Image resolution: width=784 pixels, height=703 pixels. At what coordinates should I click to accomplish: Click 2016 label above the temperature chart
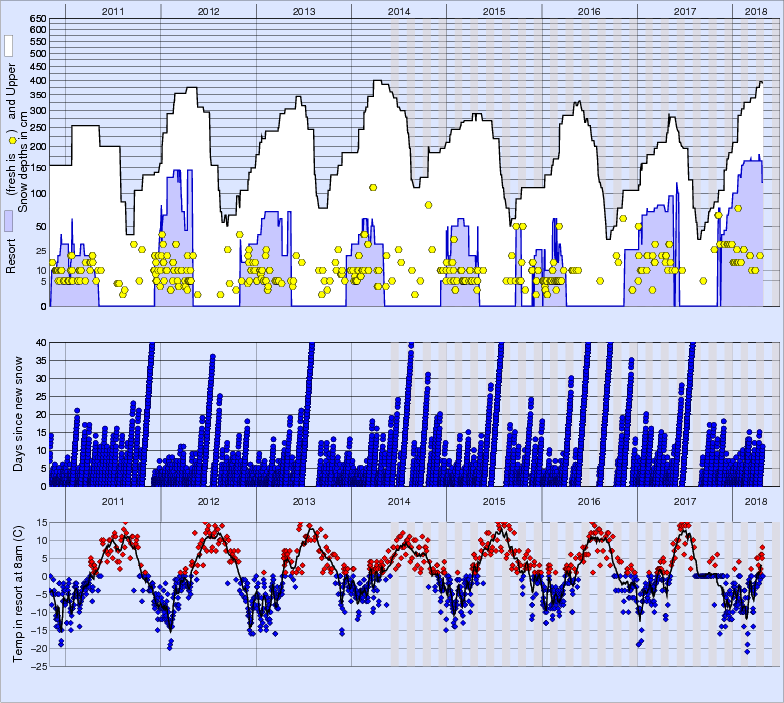click(x=589, y=501)
